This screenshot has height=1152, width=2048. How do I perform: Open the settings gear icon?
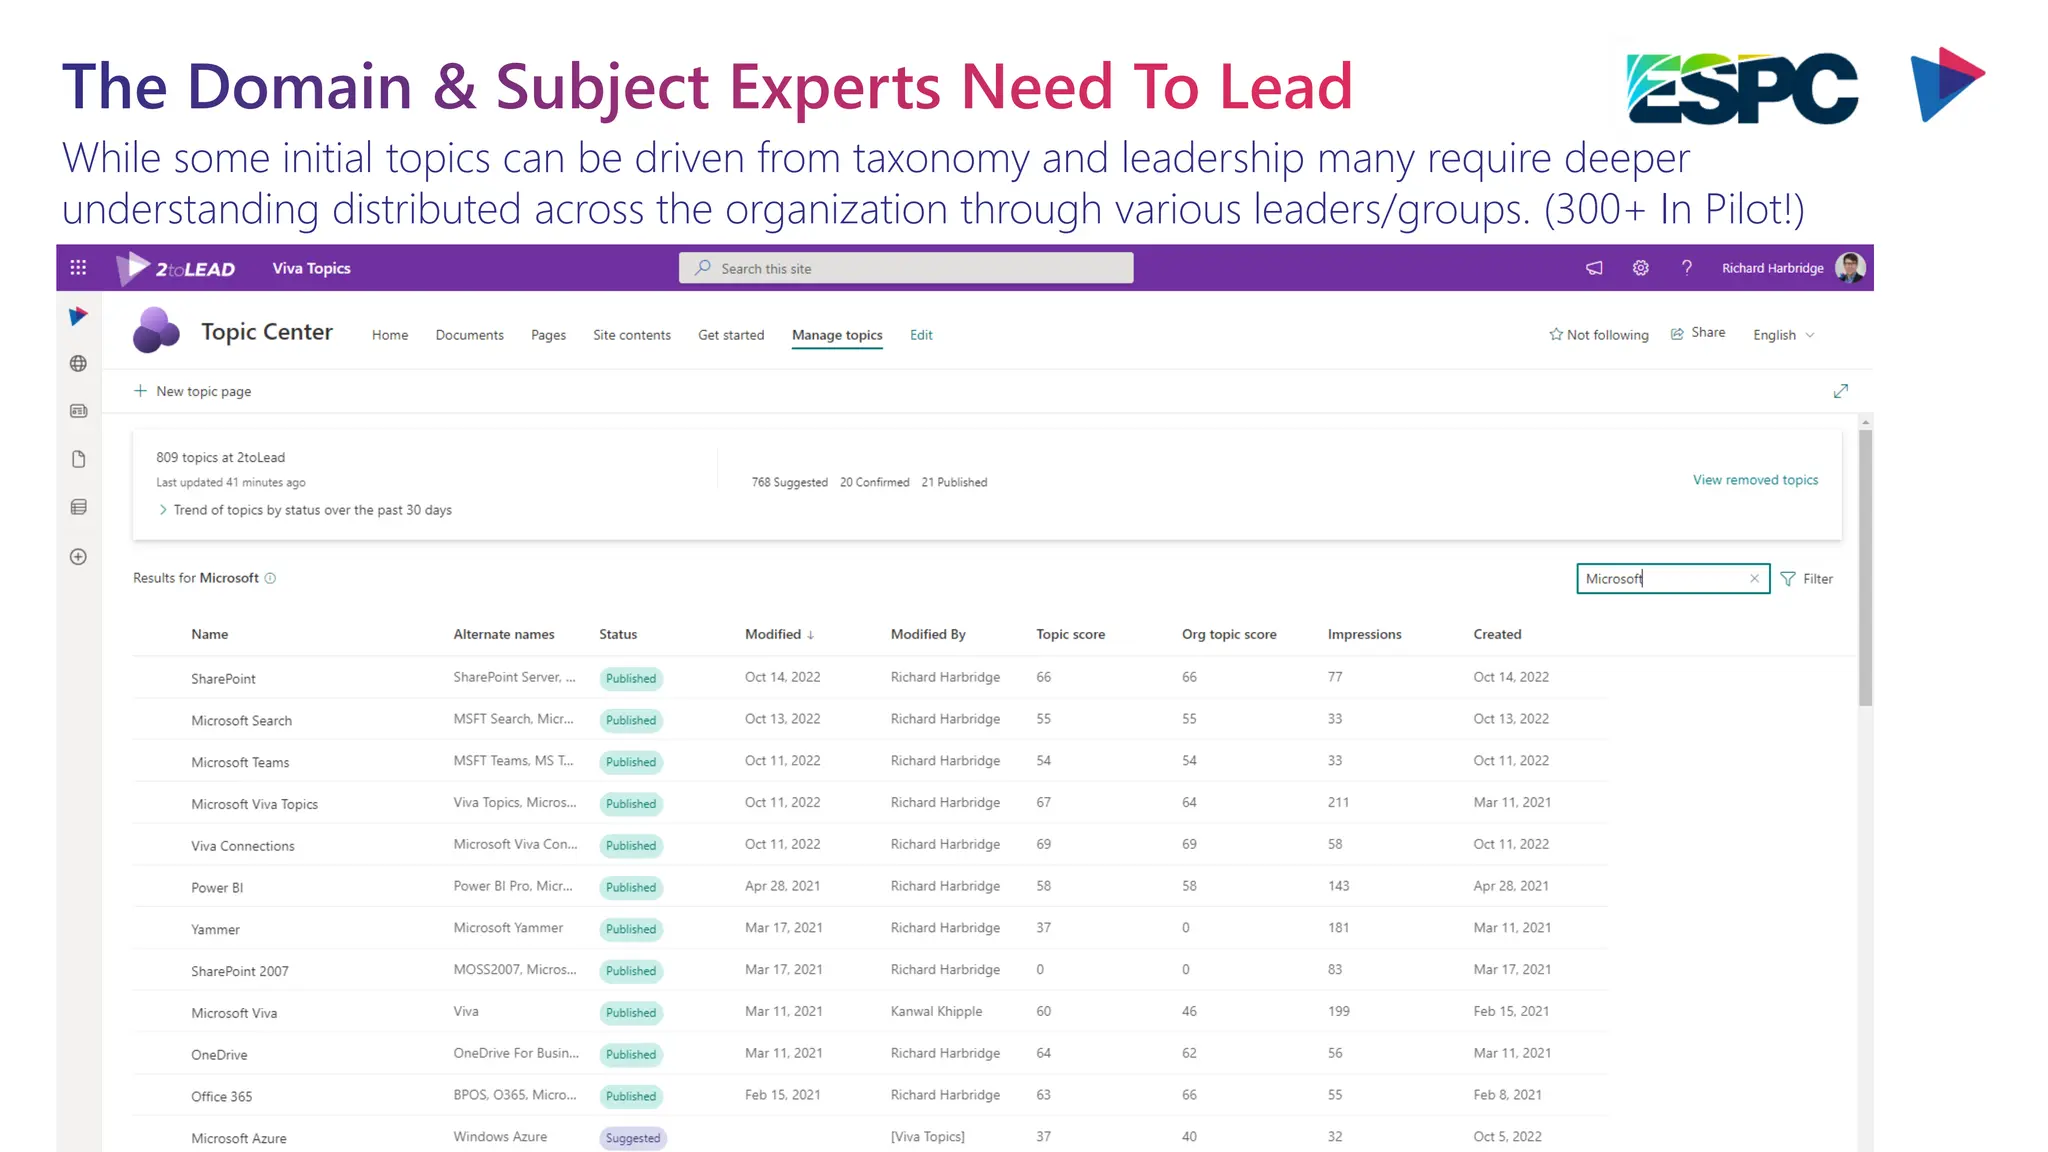point(1640,268)
